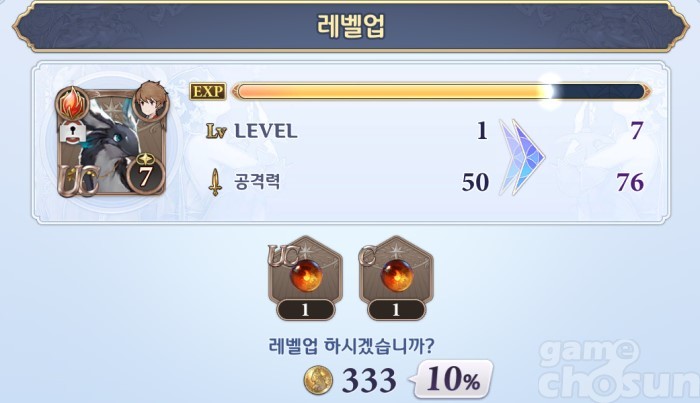Click the UC rarity badge on card

(79, 180)
